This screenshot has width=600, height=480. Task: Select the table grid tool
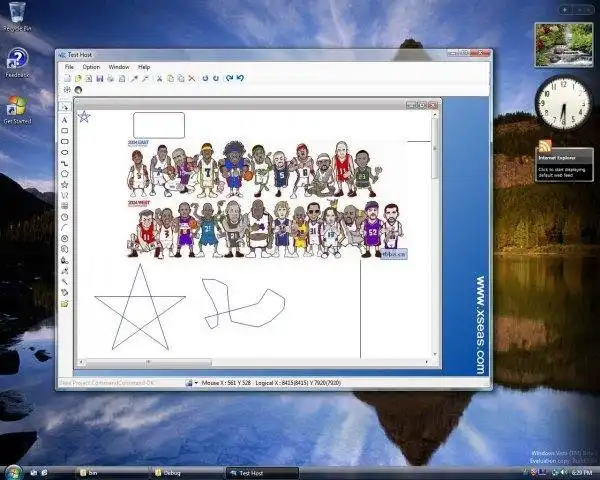[65, 206]
